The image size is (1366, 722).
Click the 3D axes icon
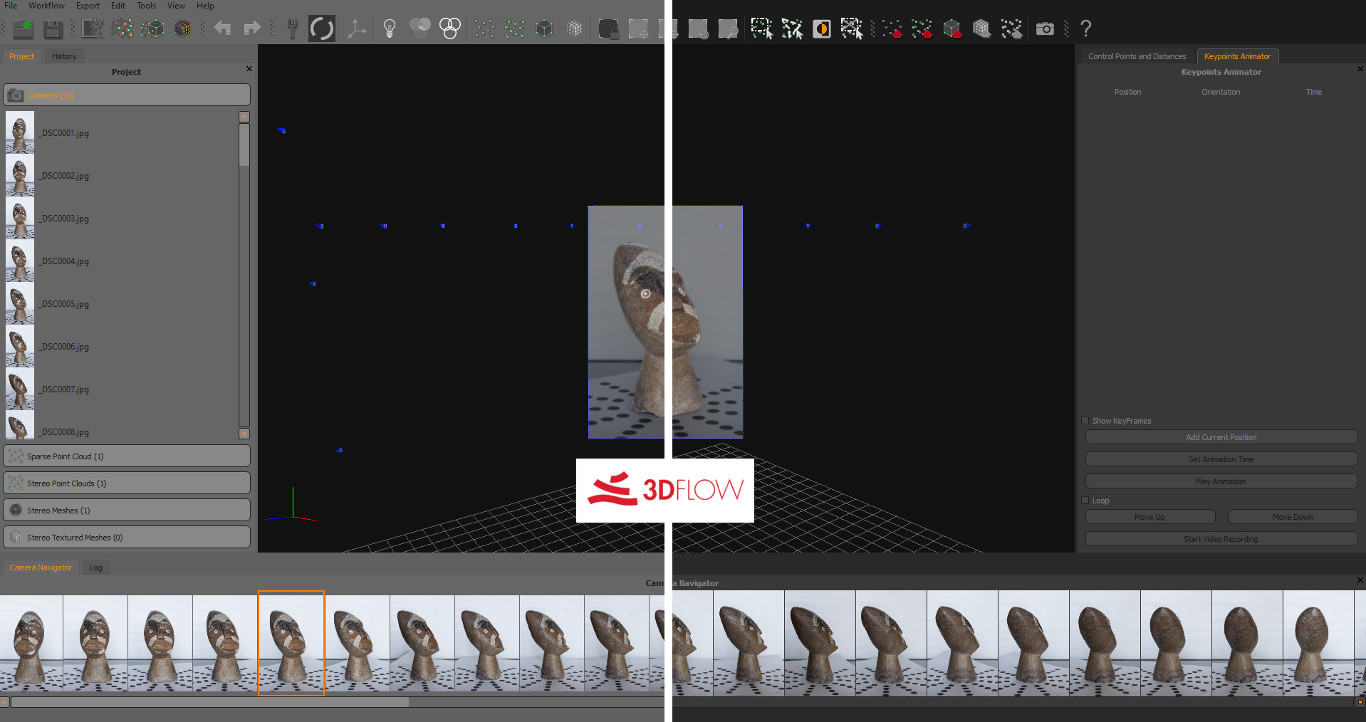357,29
